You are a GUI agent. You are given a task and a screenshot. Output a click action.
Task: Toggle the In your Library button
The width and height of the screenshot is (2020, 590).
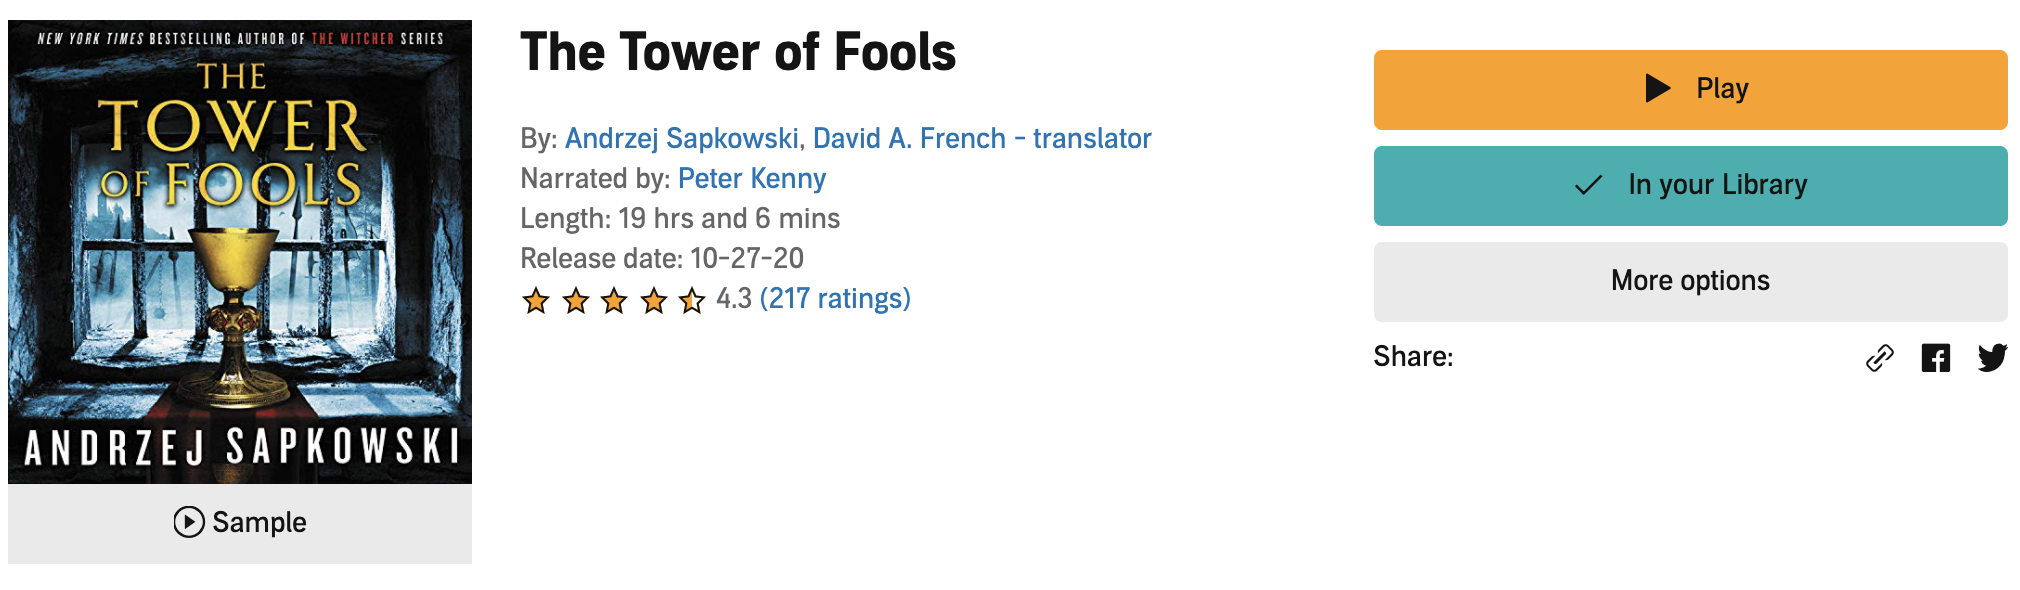click(1690, 185)
